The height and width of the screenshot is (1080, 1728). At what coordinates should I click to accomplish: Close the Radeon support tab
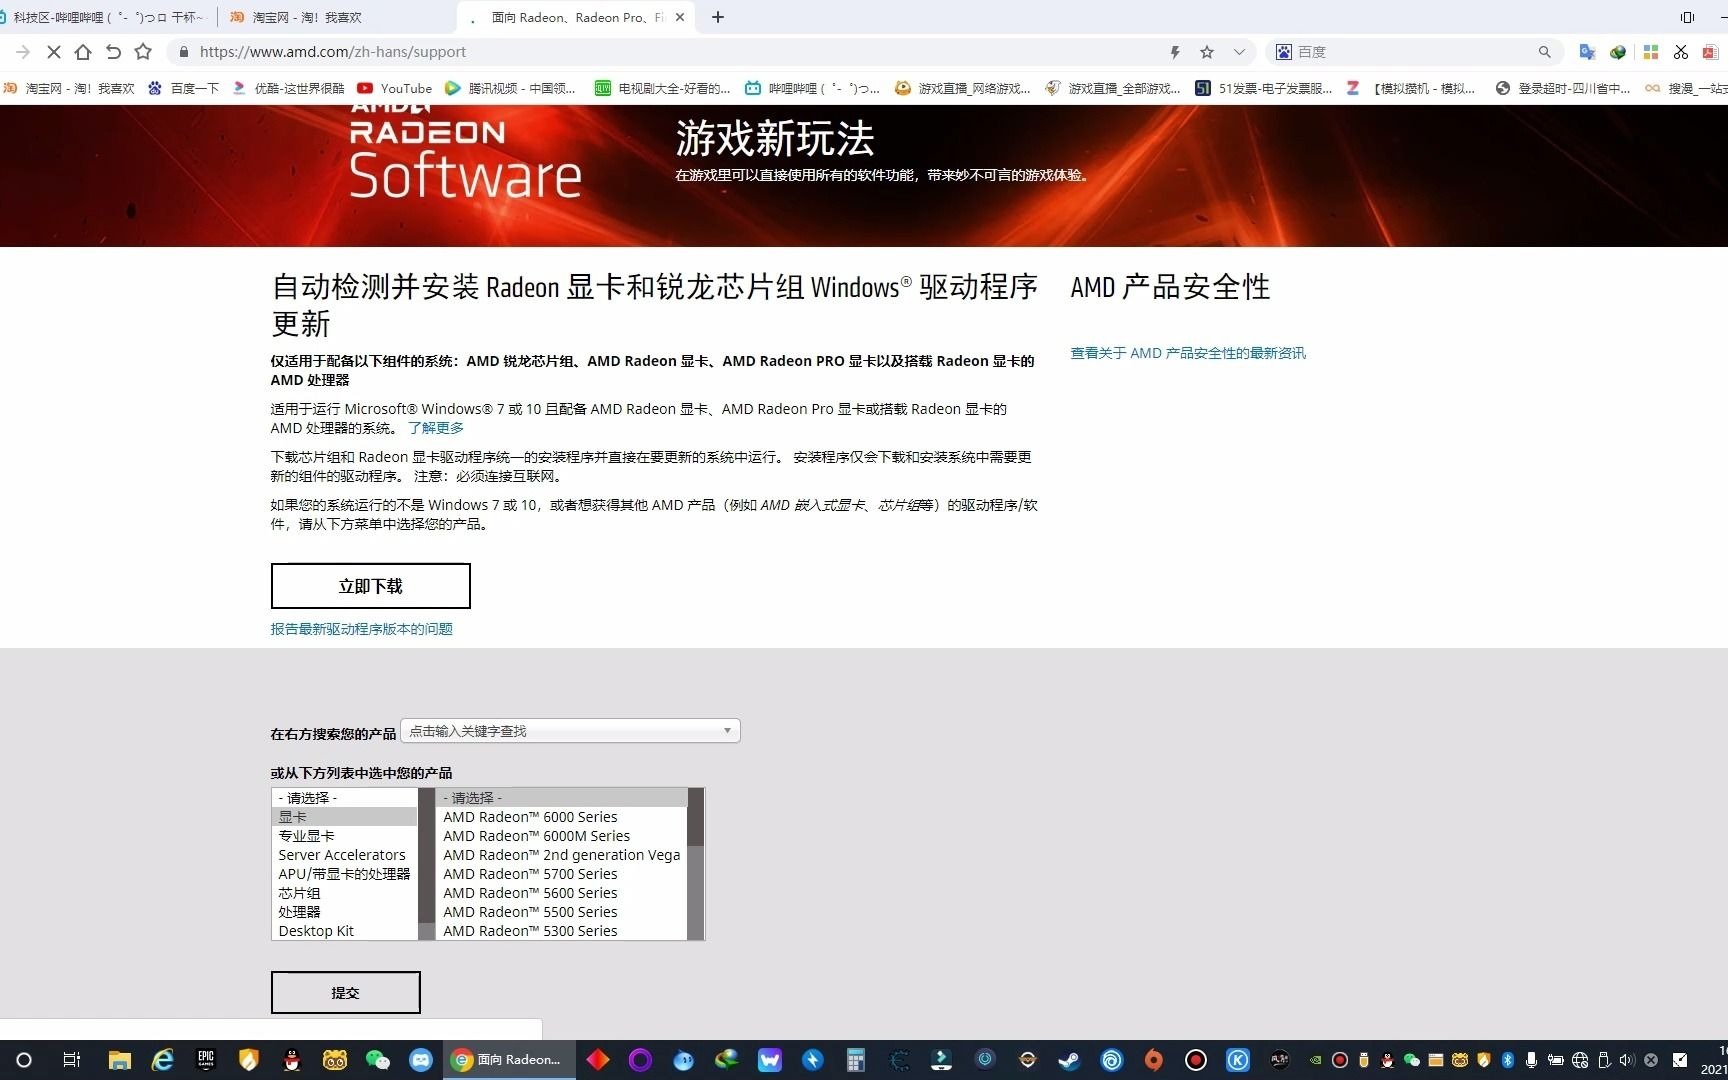point(681,17)
